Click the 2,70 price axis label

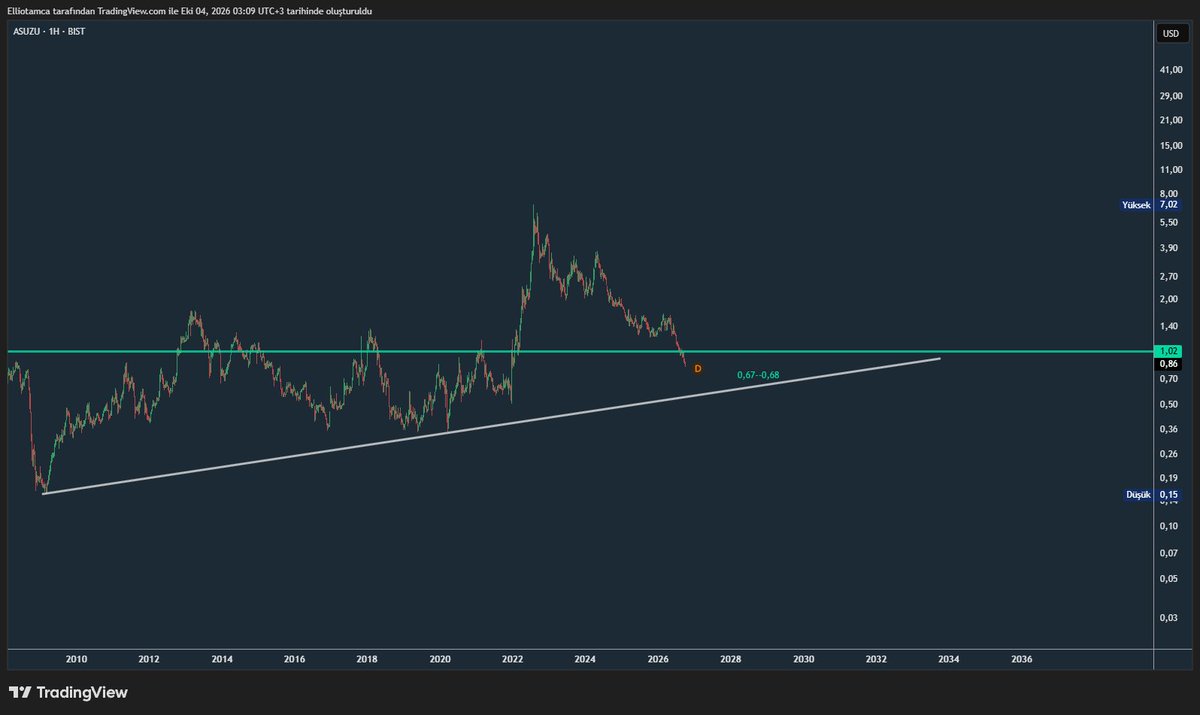pyautogui.click(x=1169, y=275)
